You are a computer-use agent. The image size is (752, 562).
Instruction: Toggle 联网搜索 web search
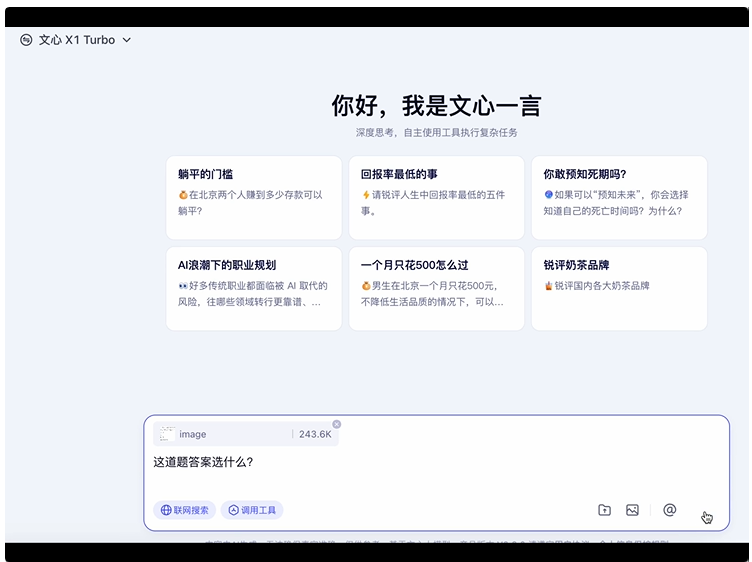pos(184,510)
